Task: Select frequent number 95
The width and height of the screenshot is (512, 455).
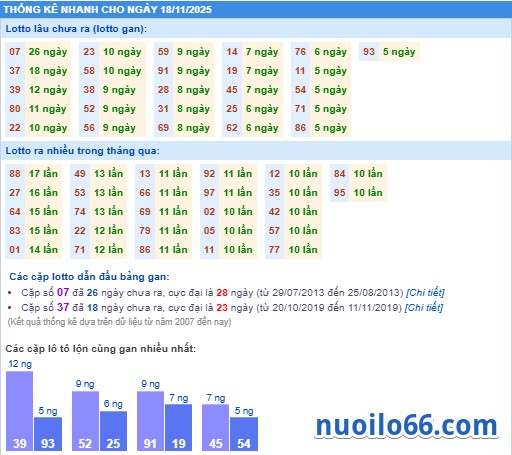Action: pos(339,192)
